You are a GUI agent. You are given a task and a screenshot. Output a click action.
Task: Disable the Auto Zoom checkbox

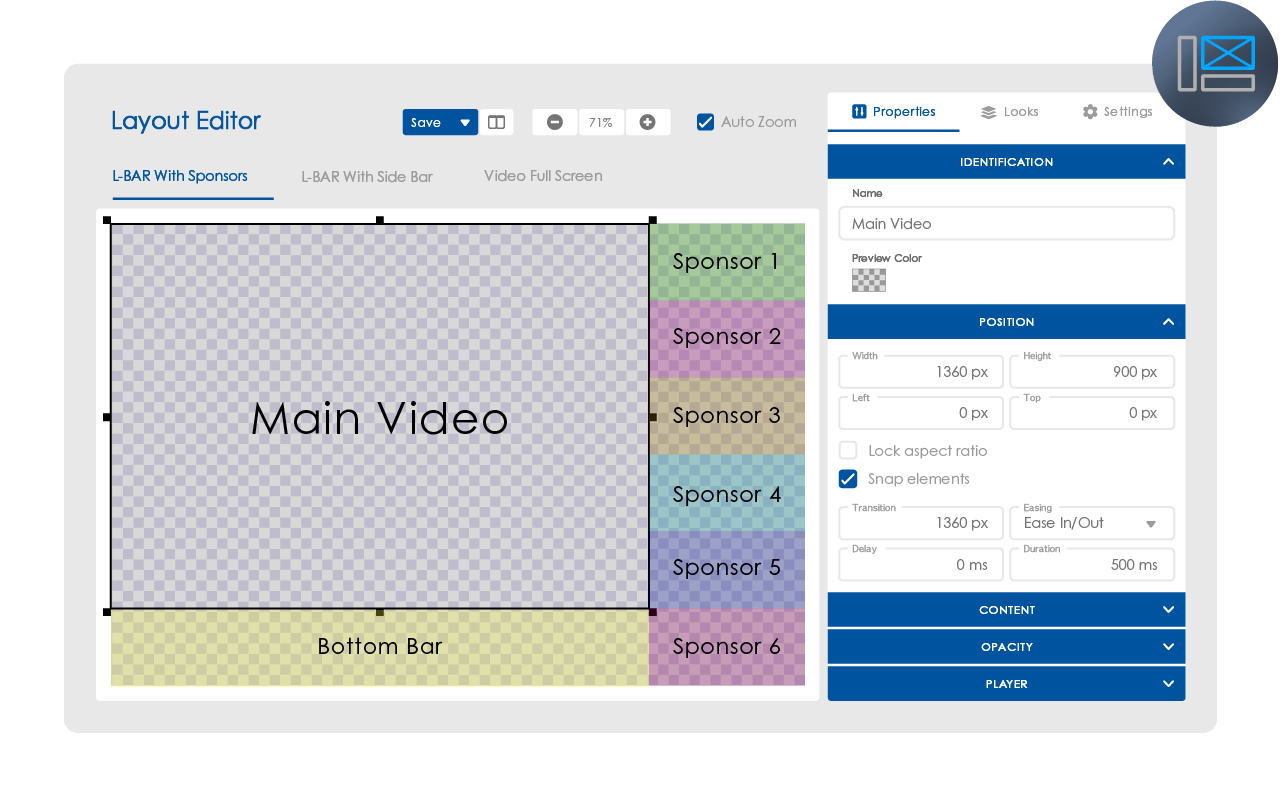click(x=705, y=121)
